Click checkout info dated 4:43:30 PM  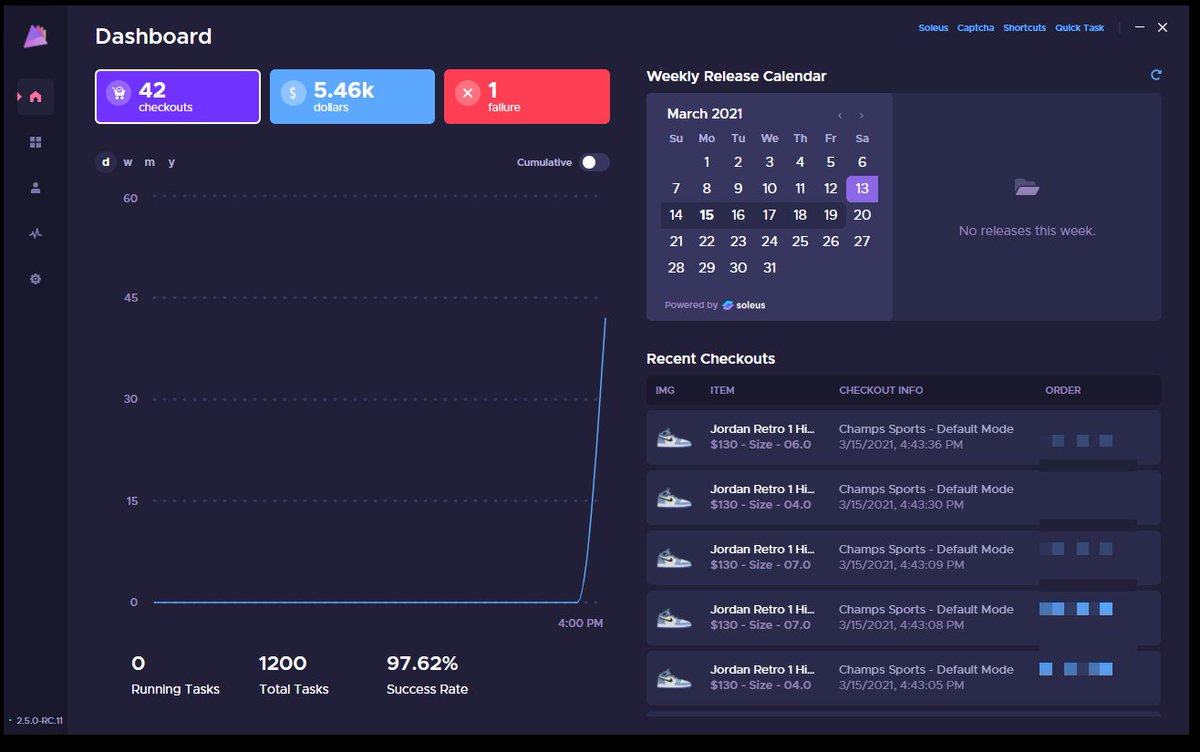(x=926, y=497)
